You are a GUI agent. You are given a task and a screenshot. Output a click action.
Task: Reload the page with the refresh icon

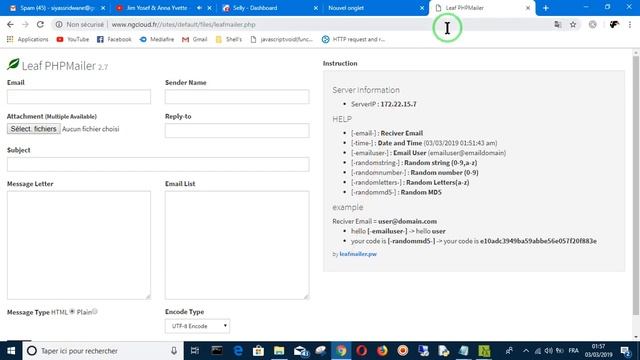[40, 24]
